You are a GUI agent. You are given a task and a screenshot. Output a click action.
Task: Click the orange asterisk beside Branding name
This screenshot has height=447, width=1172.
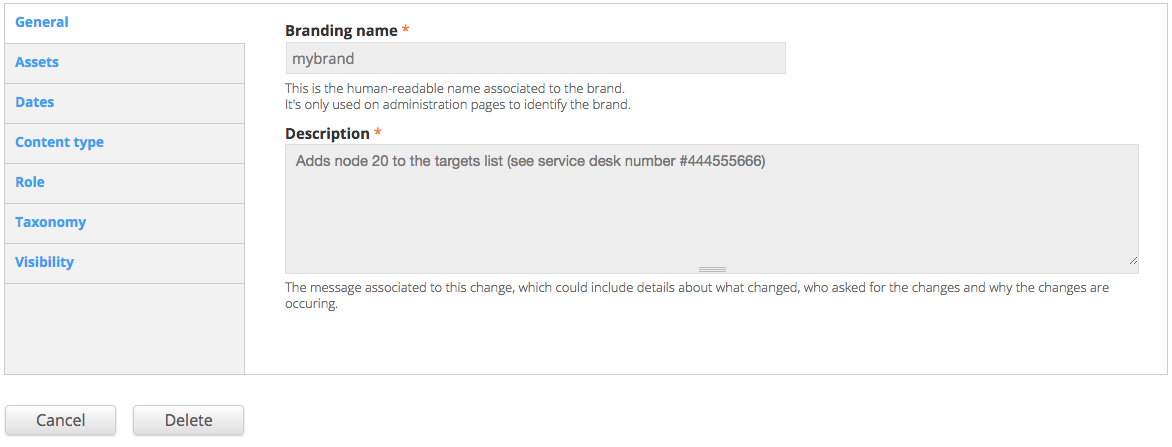[x=406, y=31]
